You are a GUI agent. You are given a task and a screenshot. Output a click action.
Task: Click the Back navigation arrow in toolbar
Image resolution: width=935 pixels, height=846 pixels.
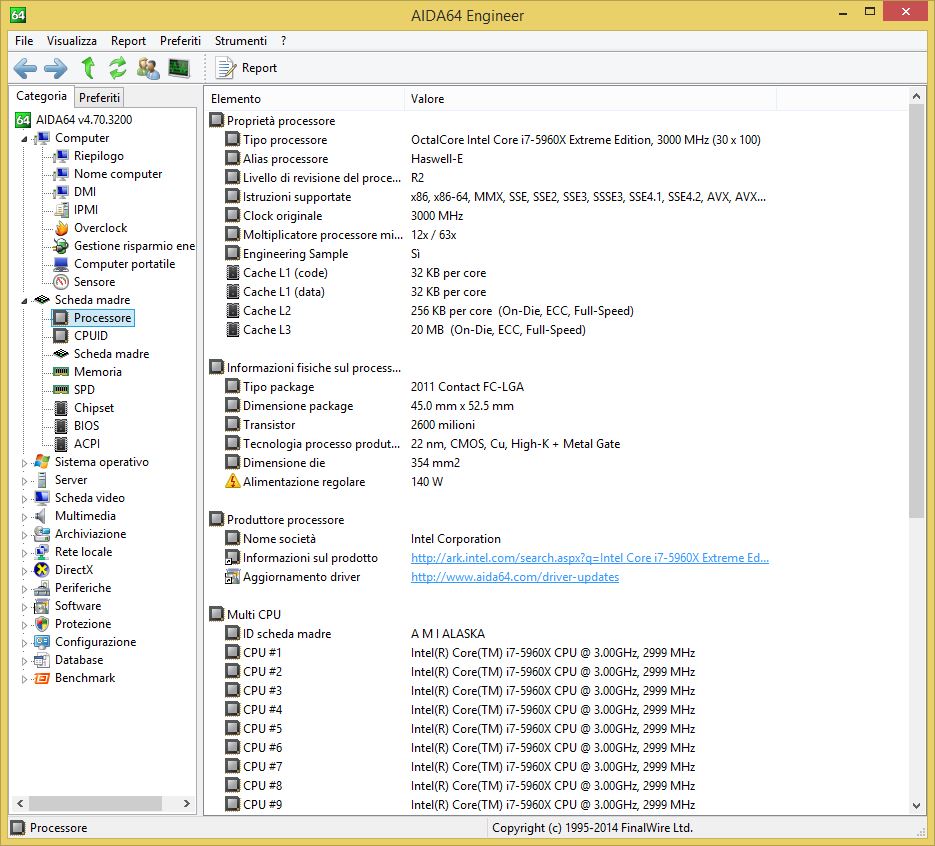coord(25,68)
